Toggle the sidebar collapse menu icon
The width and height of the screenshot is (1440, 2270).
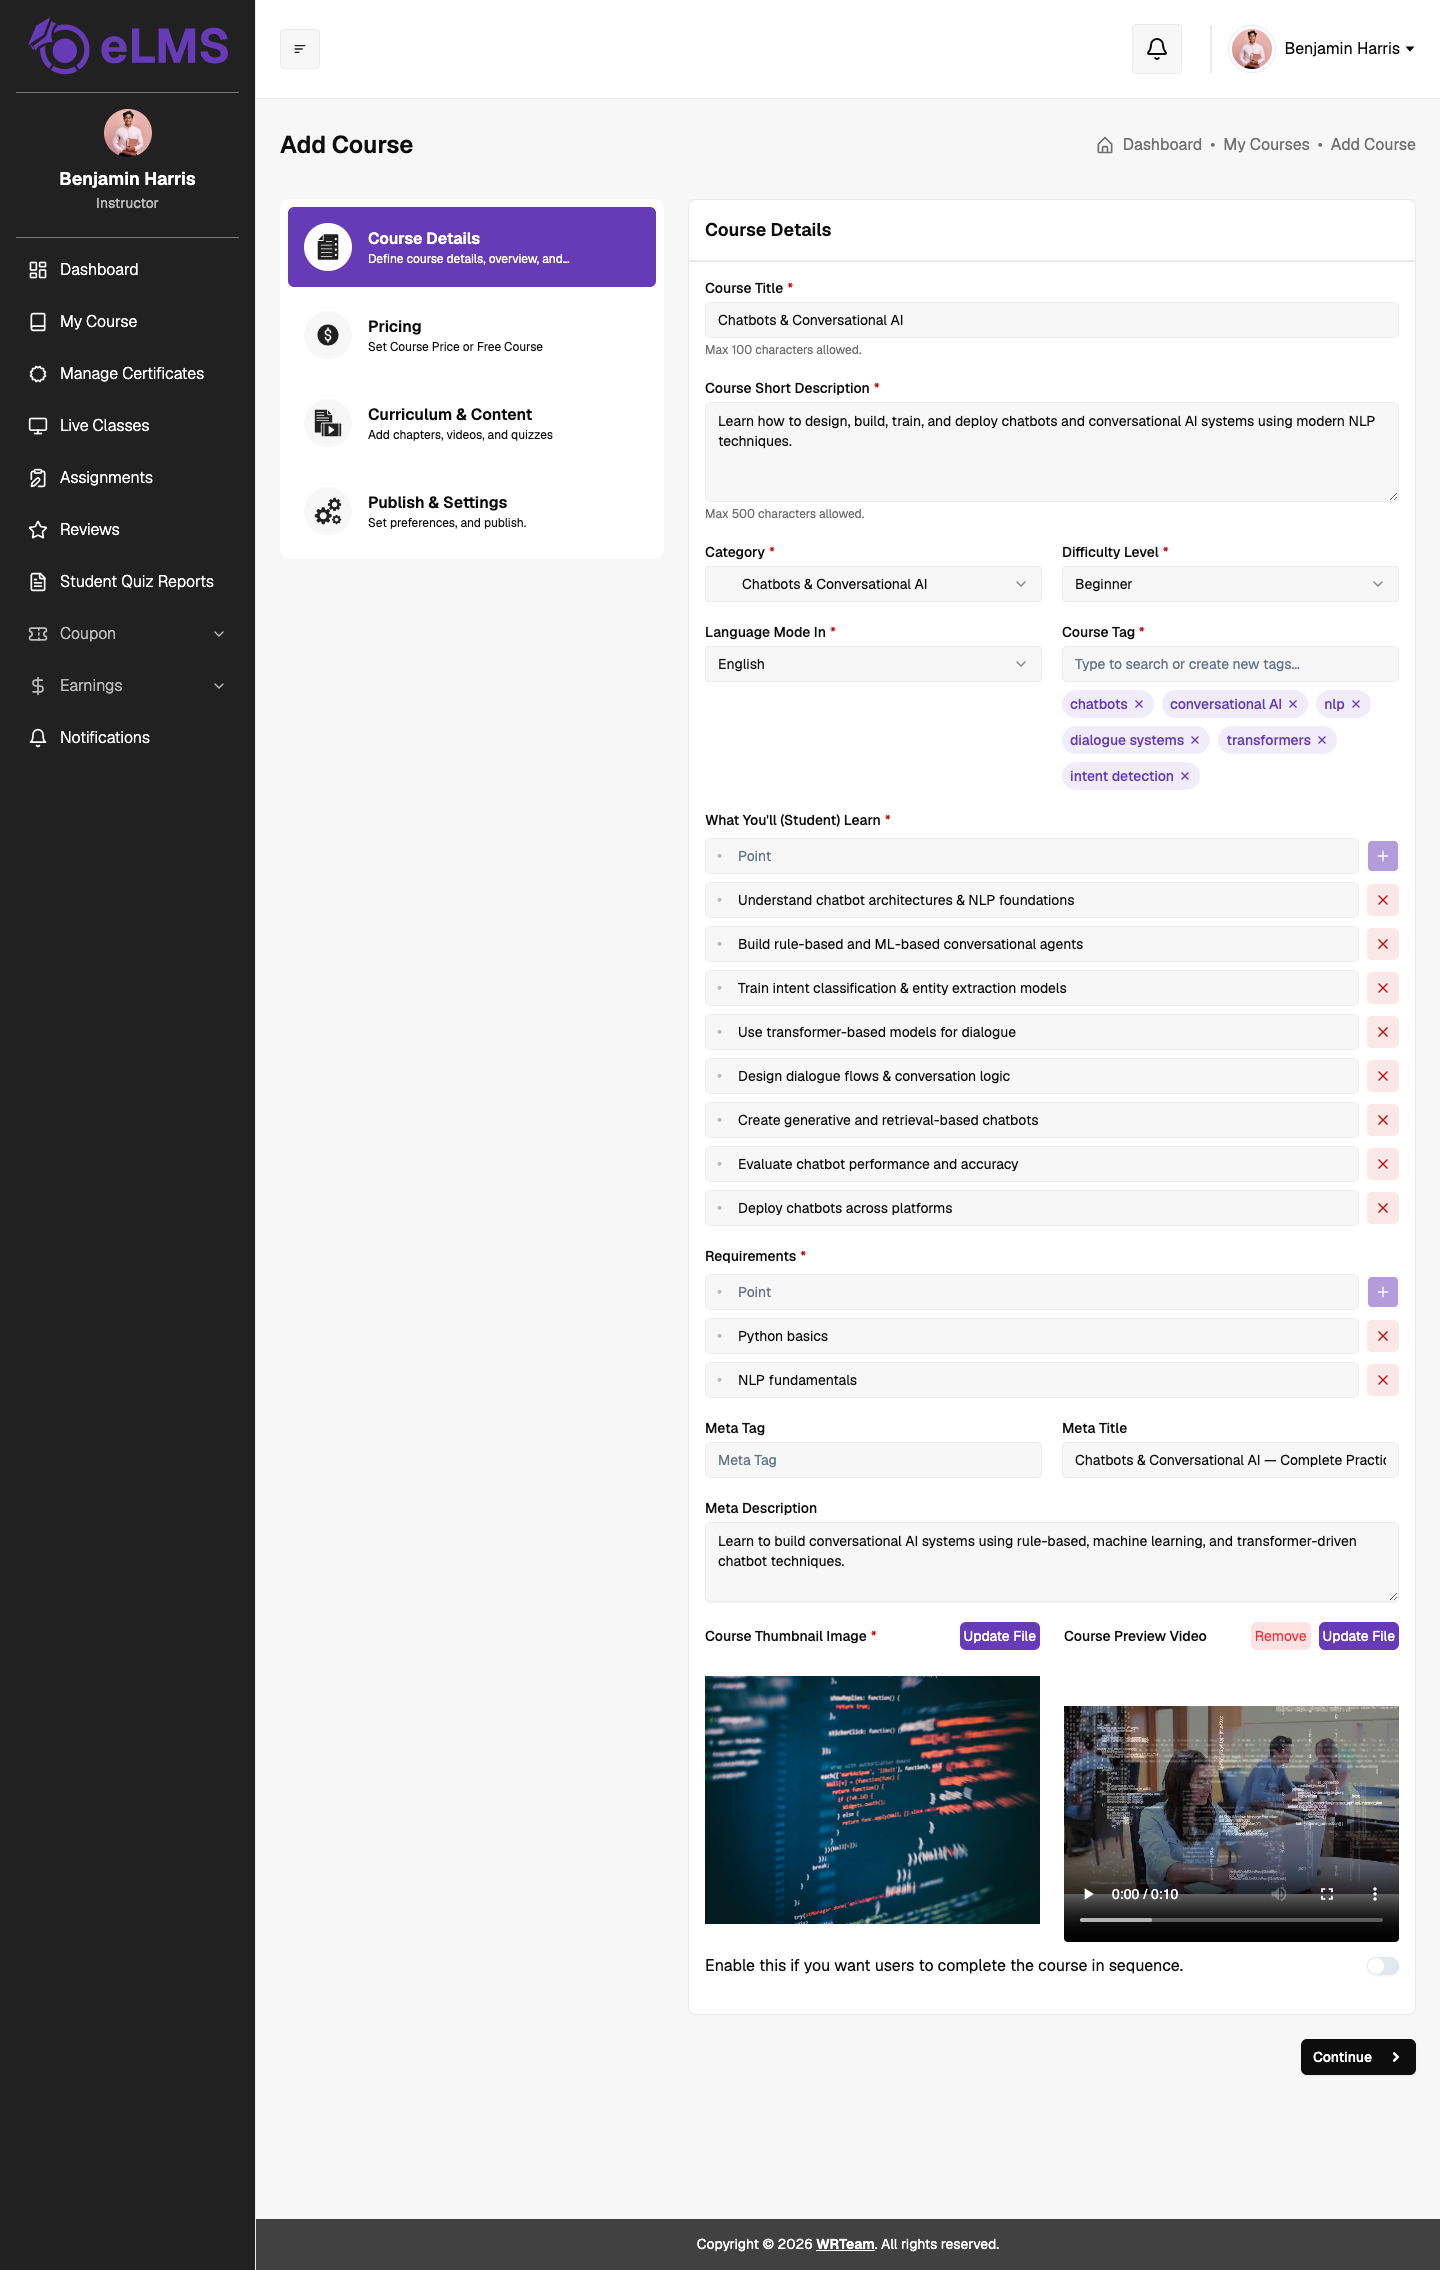tap(300, 49)
